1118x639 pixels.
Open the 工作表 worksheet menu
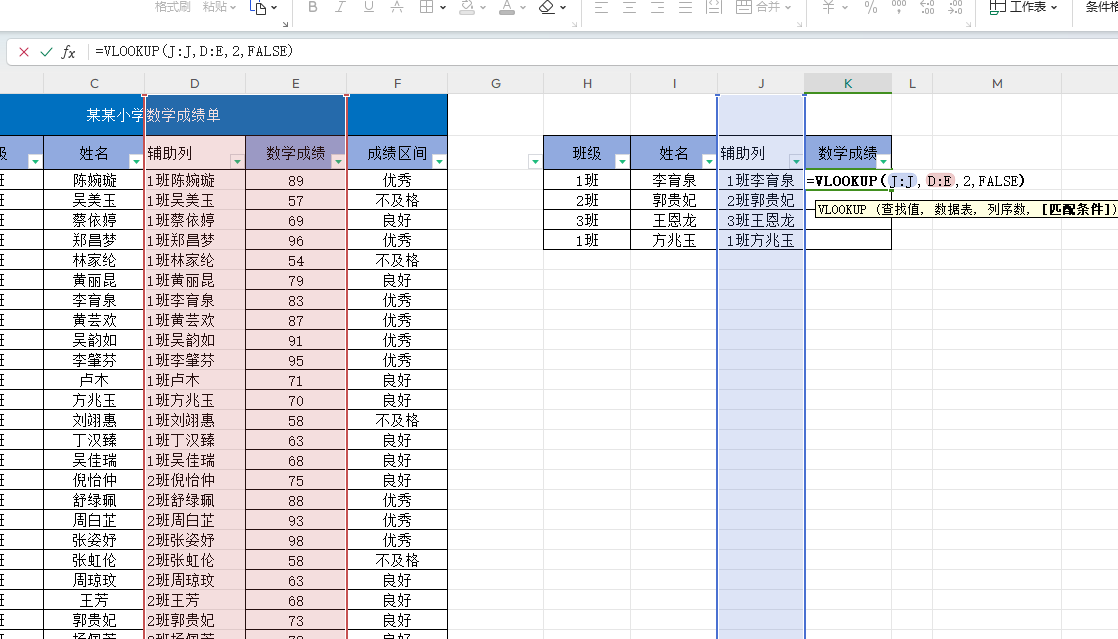[1023, 7]
